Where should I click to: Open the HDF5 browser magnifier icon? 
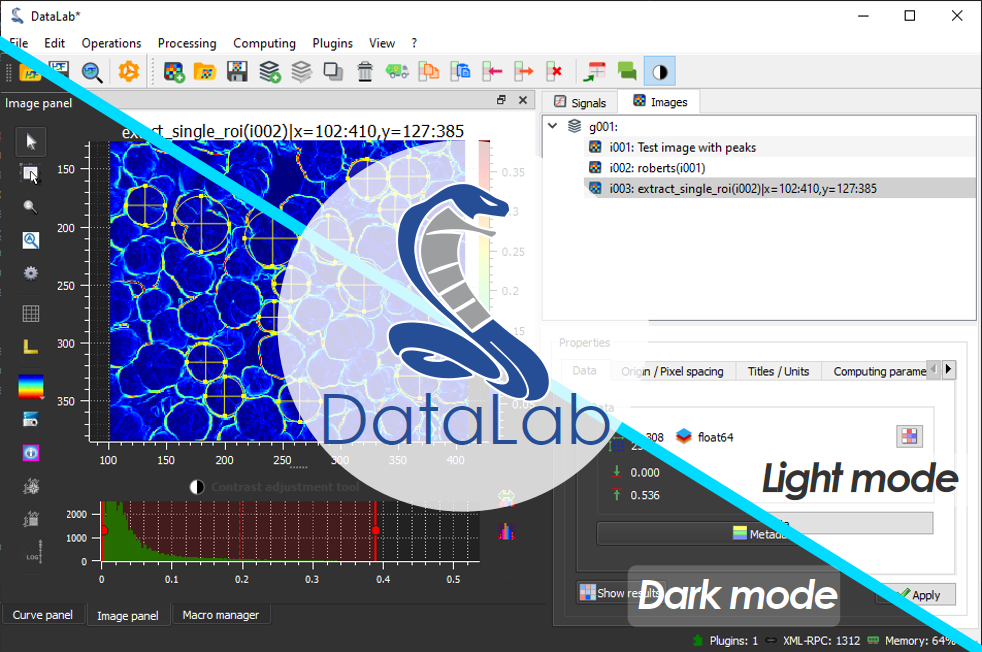[x=92, y=71]
